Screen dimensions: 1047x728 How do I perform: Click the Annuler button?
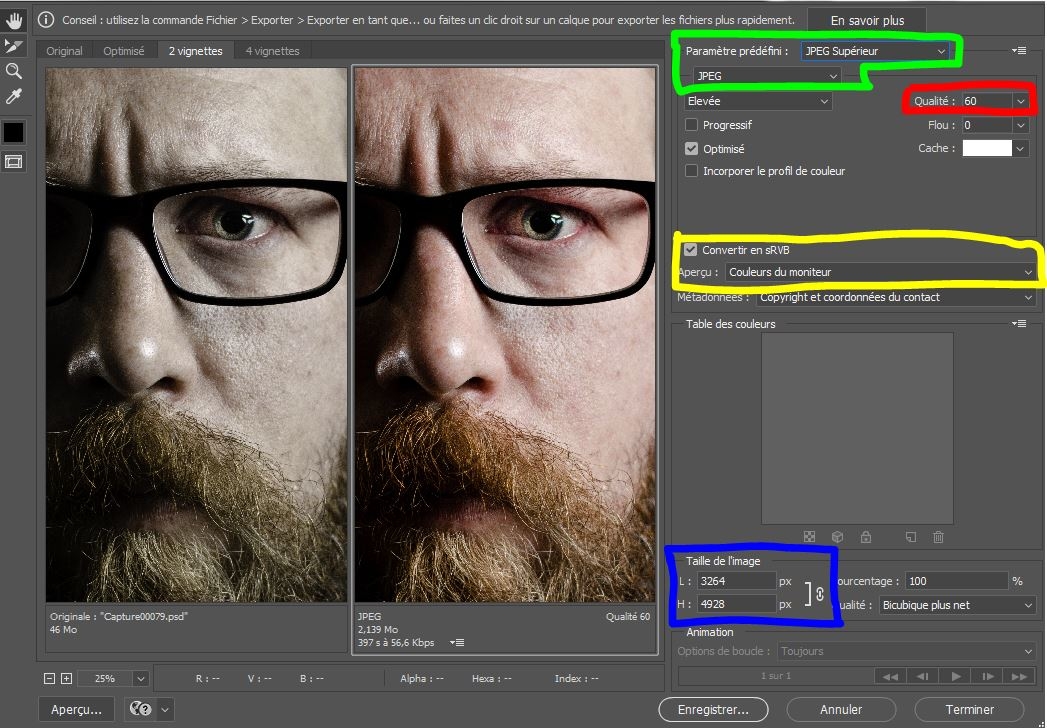pyautogui.click(x=840, y=709)
